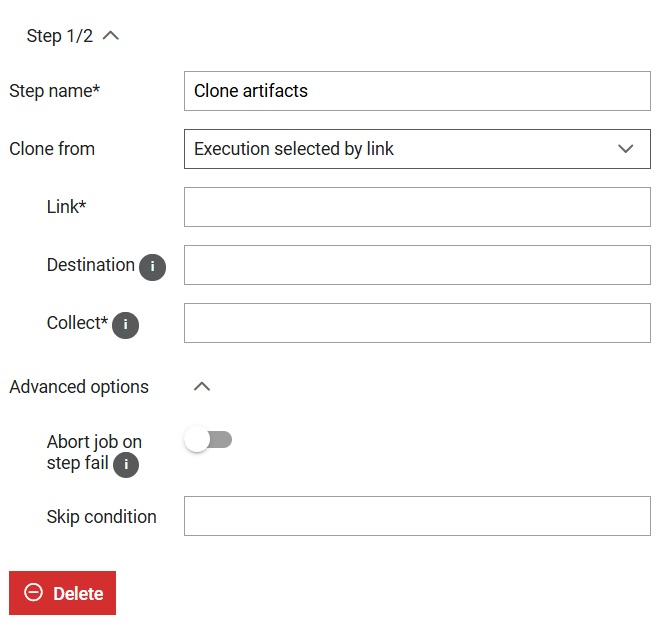The width and height of the screenshot is (658, 625).
Task: Click the Skip condition label
Action: (102, 517)
